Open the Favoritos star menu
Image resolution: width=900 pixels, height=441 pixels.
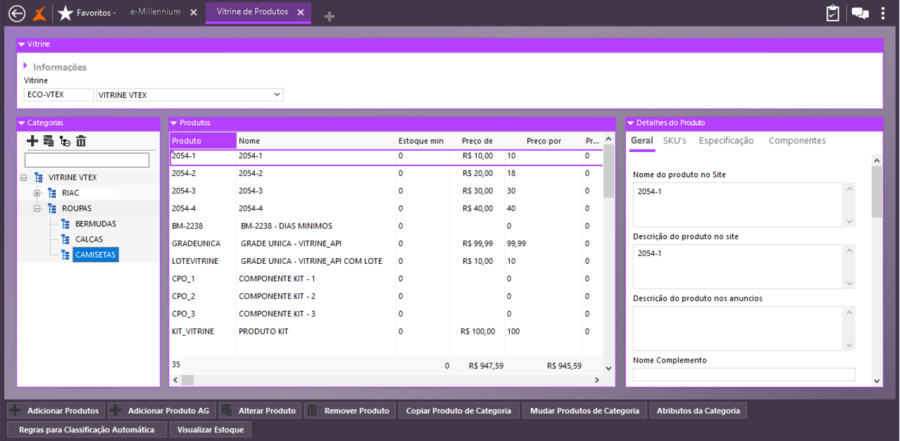(87, 13)
